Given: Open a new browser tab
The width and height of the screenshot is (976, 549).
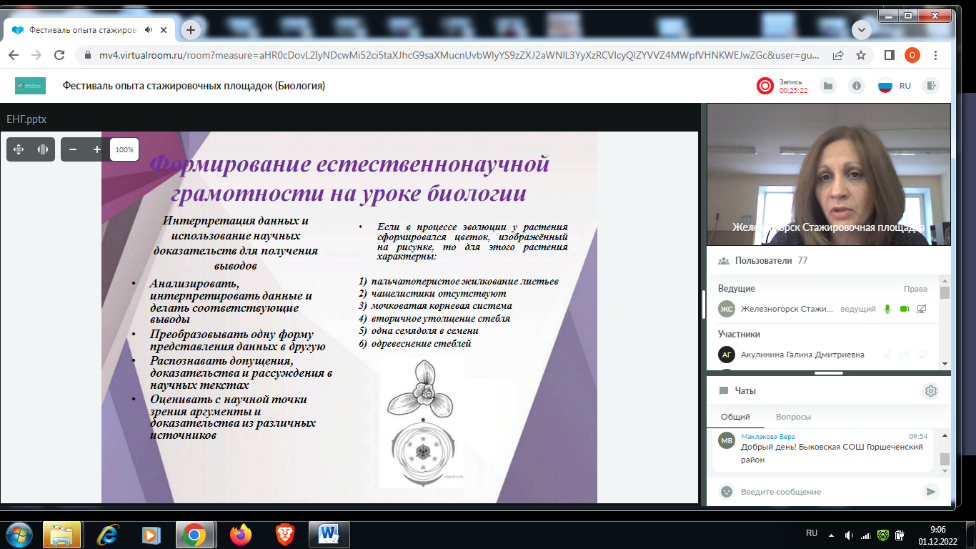Looking at the screenshot, I should coord(190,29).
